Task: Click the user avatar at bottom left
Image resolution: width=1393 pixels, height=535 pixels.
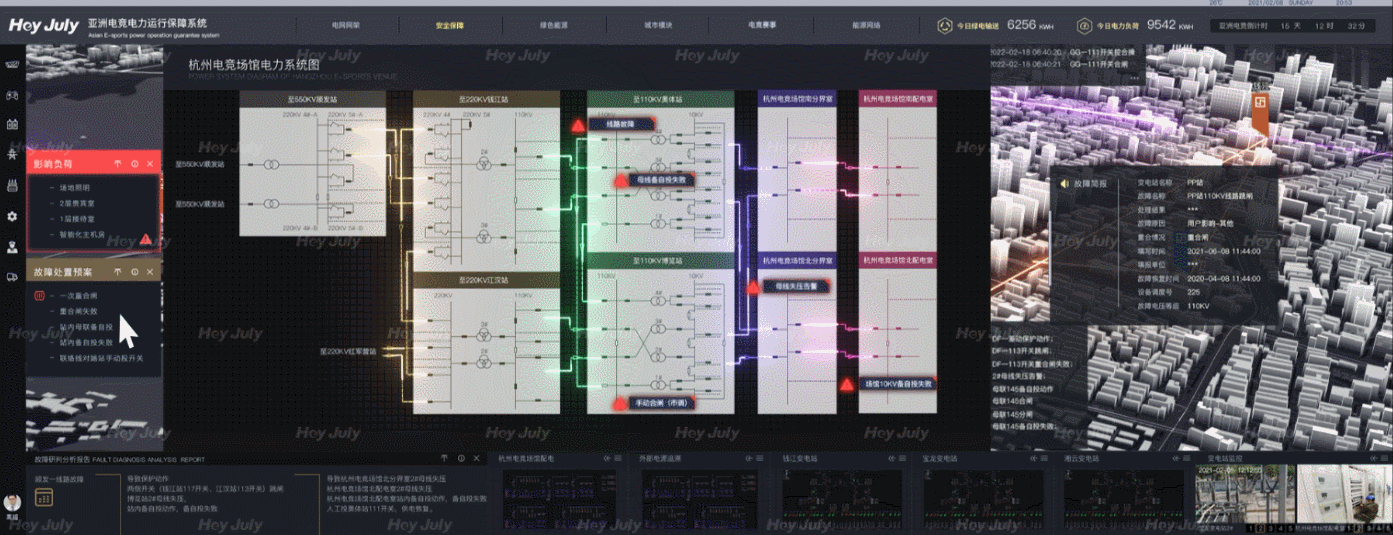Action: coord(13,502)
